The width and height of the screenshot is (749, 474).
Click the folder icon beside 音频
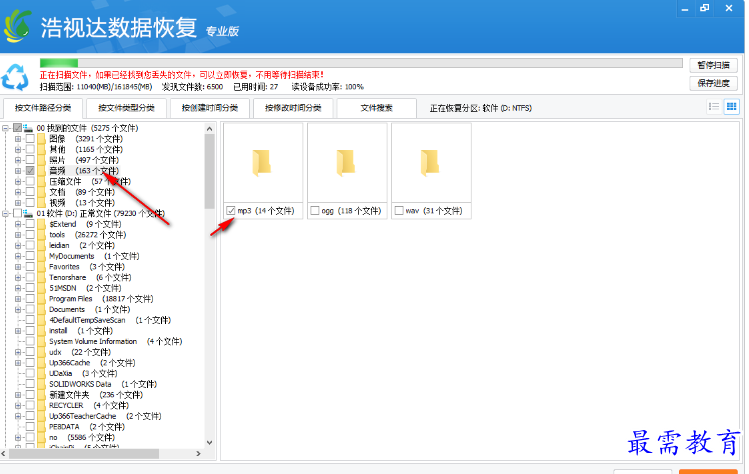(x=42, y=171)
